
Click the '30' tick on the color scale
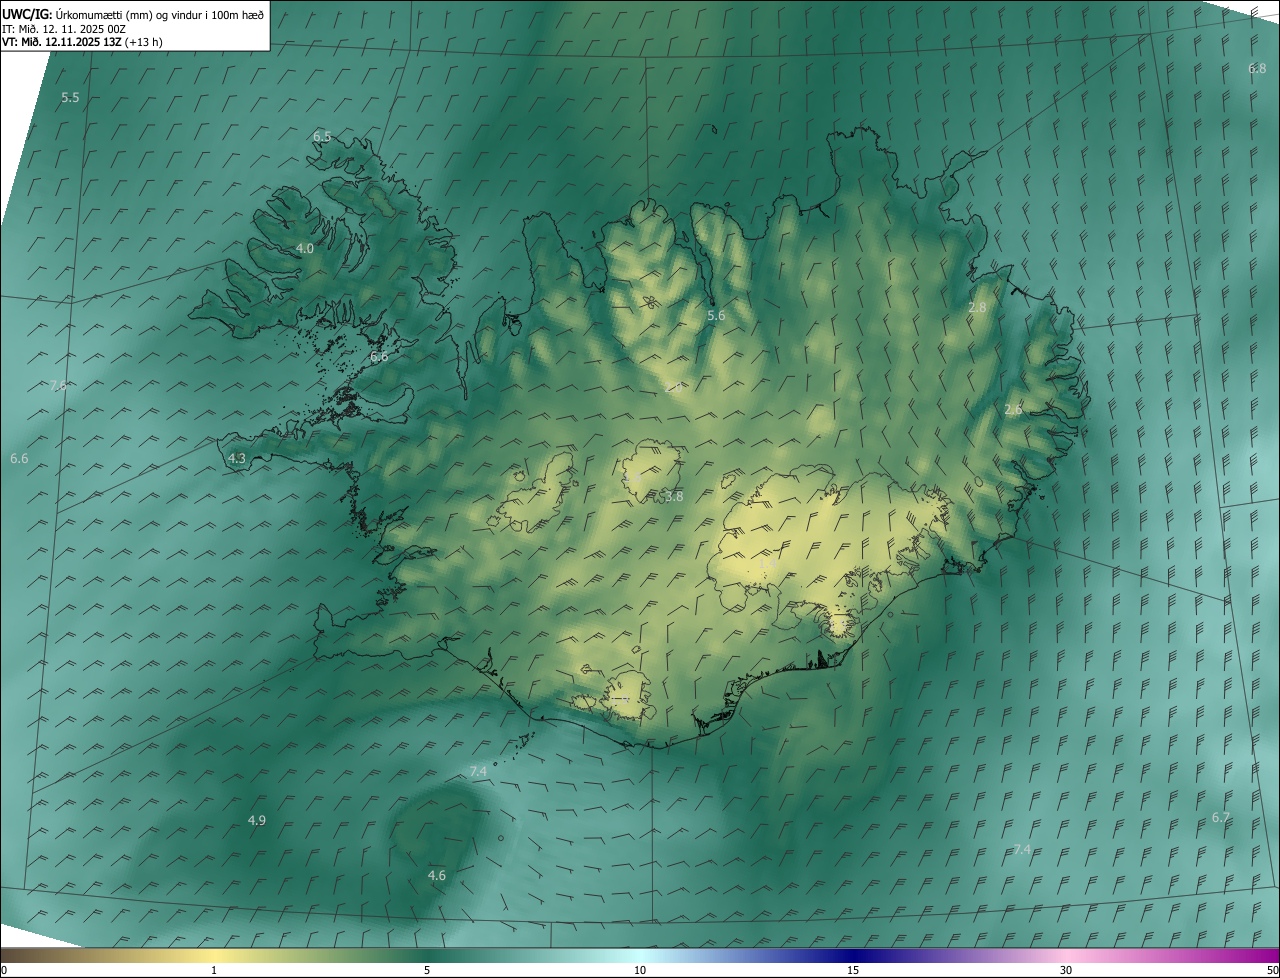pyautogui.click(x=1066, y=970)
